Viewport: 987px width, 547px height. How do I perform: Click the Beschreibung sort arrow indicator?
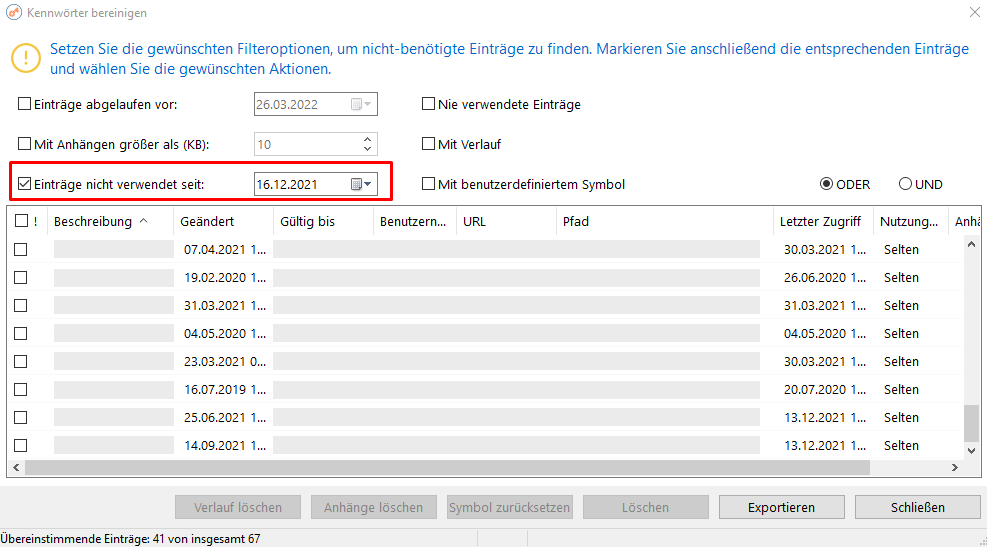(x=144, y=221)
